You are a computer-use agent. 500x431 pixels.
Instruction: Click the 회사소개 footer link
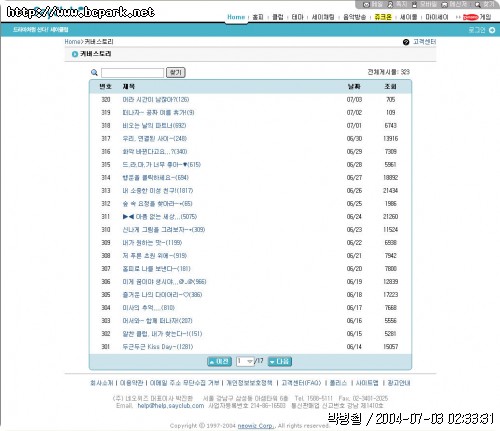(x=102, y=383)
